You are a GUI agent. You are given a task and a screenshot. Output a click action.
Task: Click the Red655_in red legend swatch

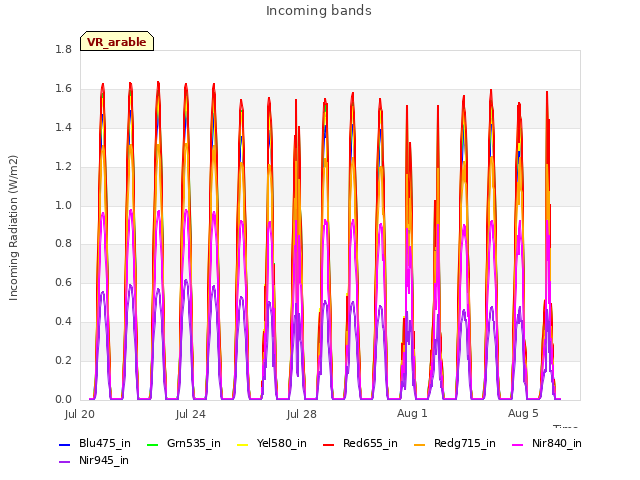click(x=329, y=444)
